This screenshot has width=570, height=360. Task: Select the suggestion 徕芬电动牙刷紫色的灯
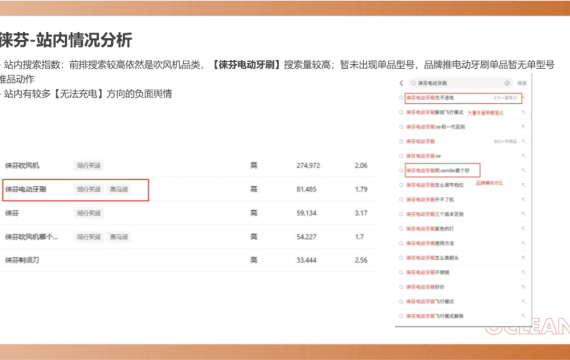point(430,229)
